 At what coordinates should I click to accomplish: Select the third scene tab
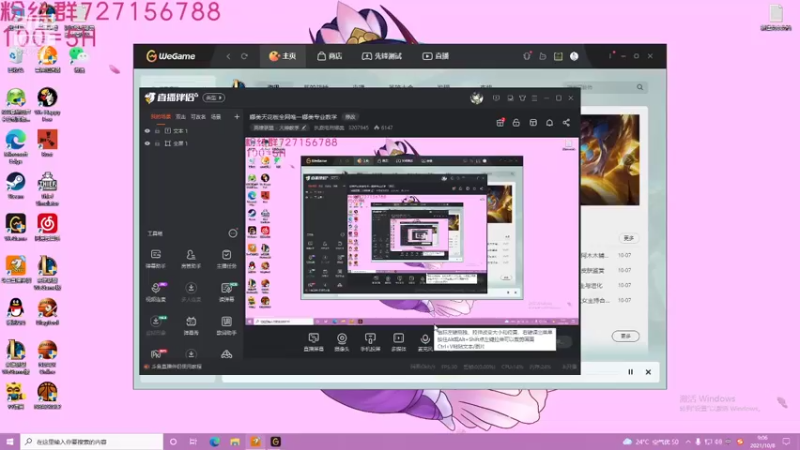[x=198, y=117]
